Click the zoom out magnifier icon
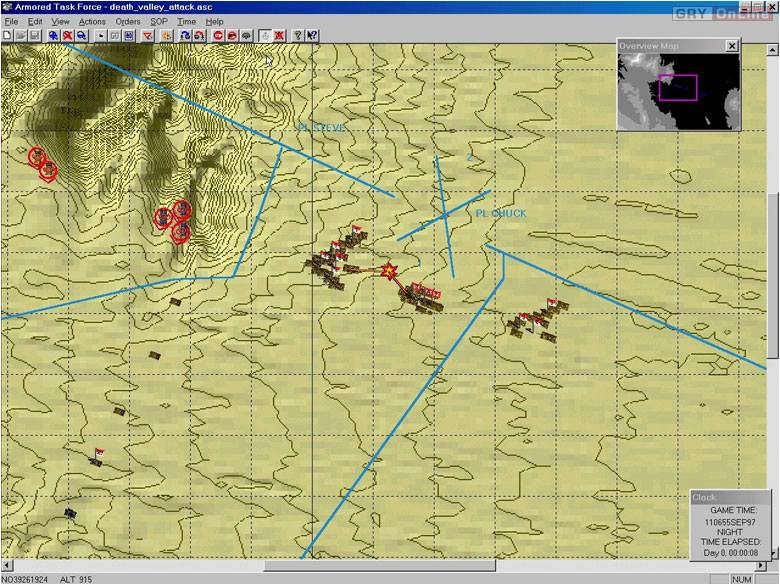This screenshot has height=585, width=780. pos(81,35)
